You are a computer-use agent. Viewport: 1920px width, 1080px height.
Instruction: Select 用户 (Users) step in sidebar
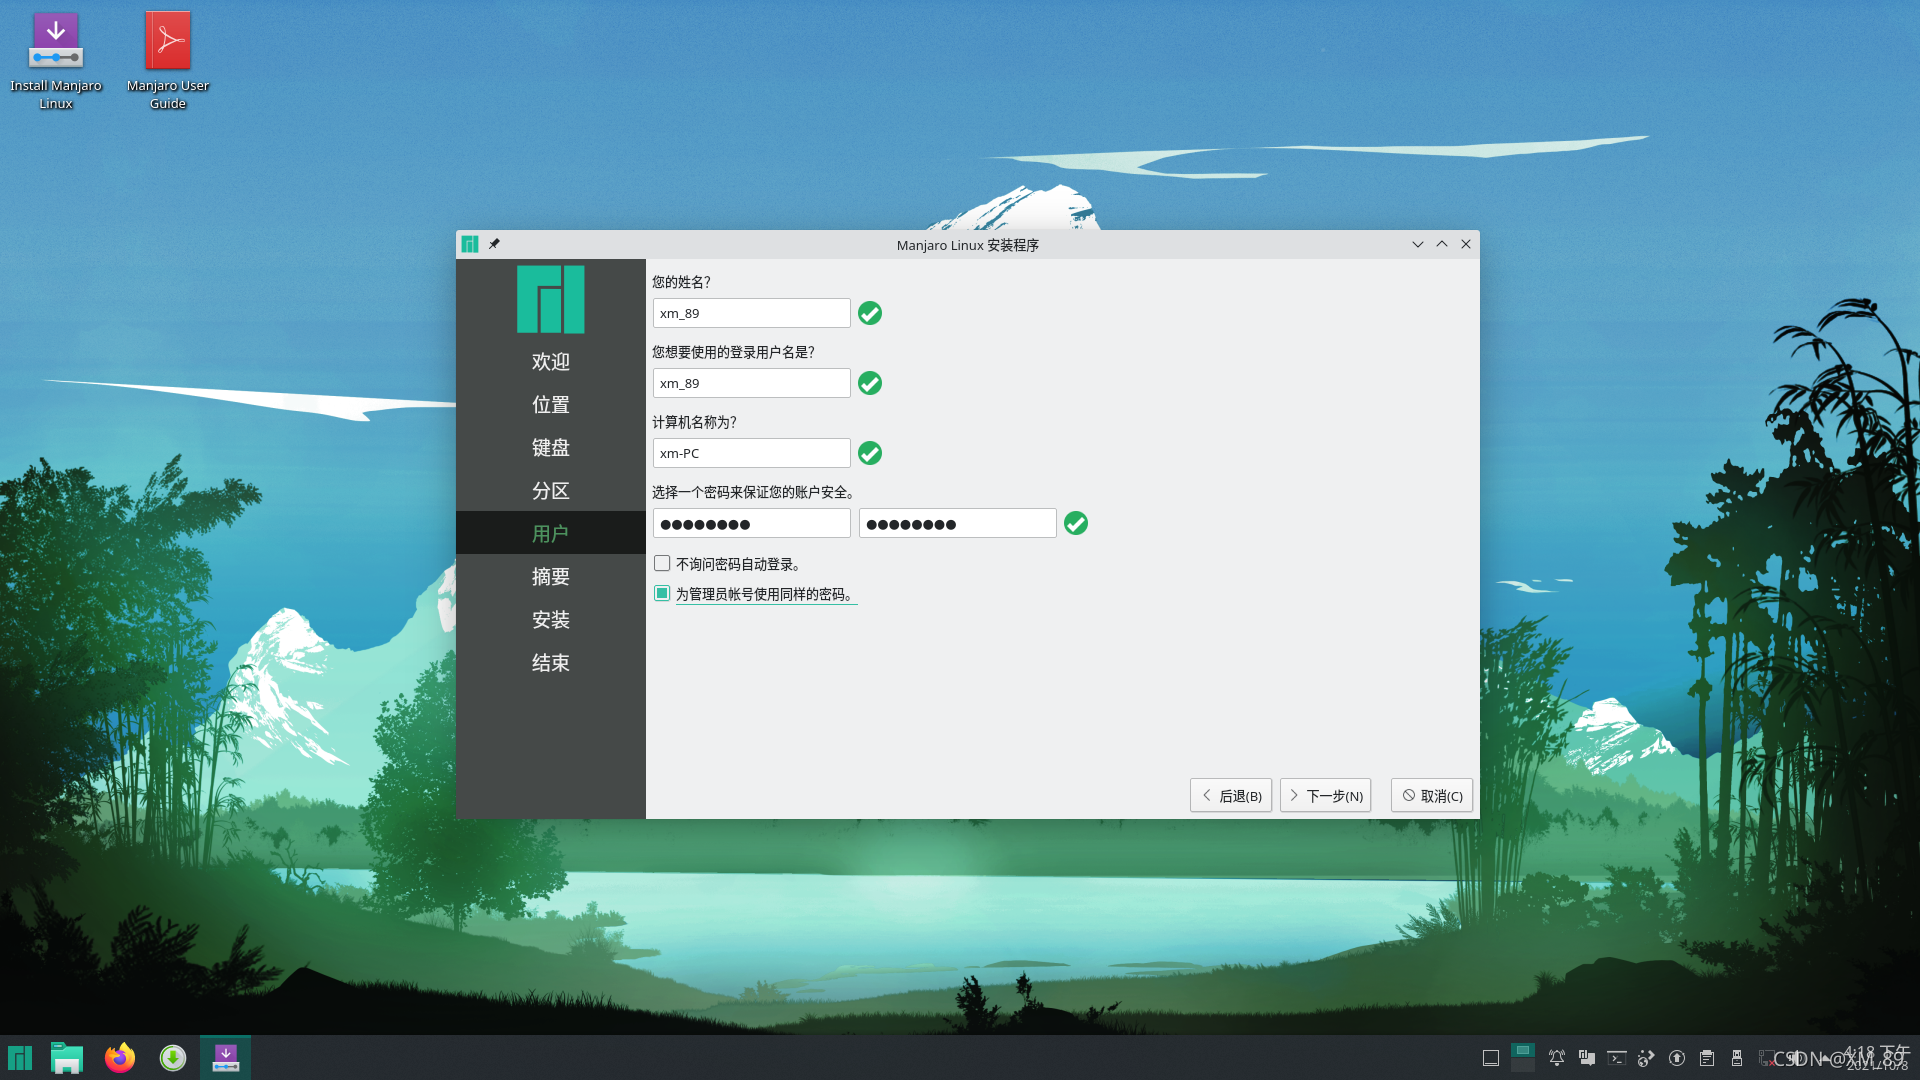(x=551, y=533)
